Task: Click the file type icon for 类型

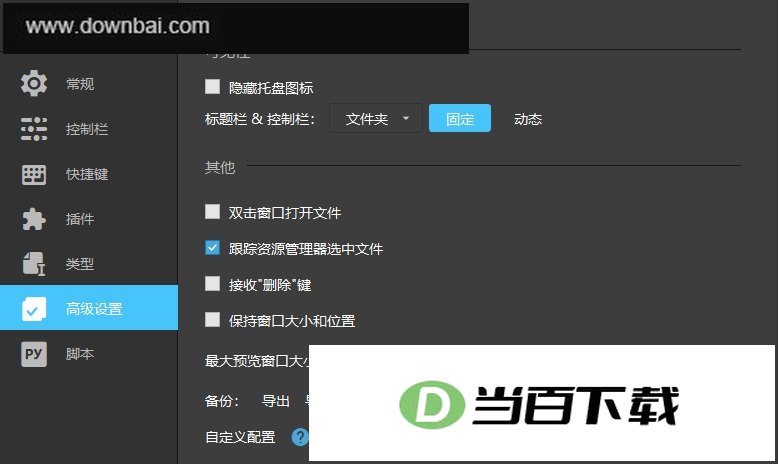Action: [34, 264]
